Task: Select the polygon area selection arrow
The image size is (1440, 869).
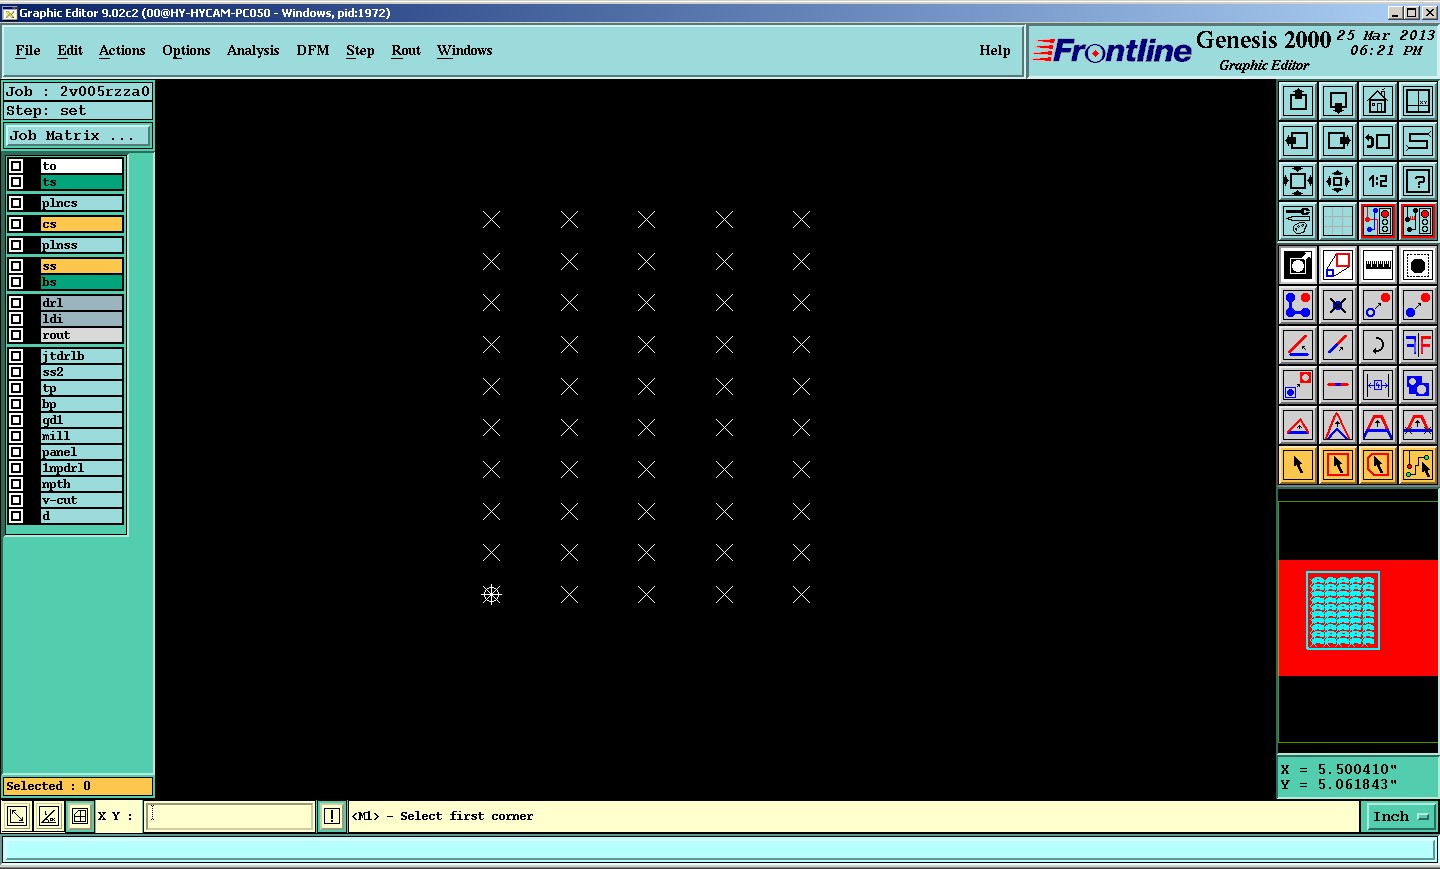Action: (x=1378, y=465)
